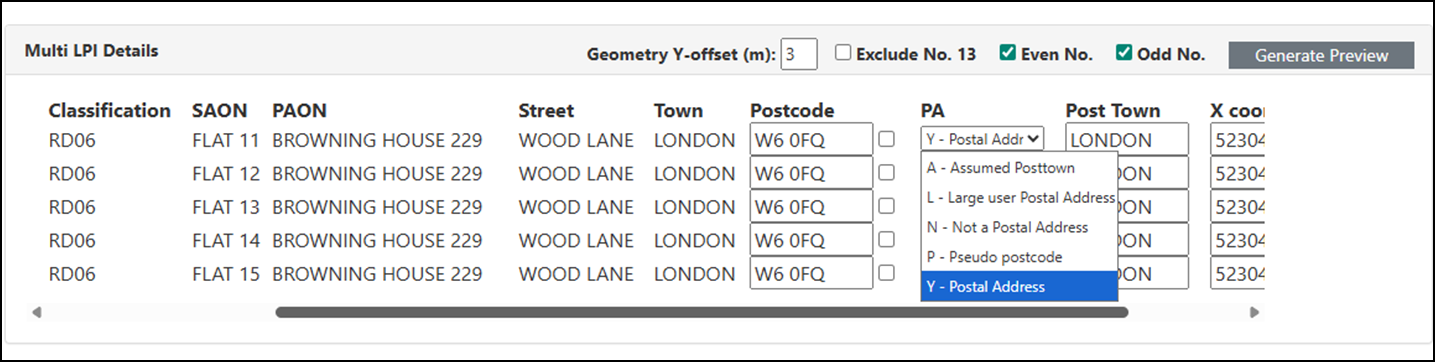Click the horizontal scrollbar thumb

[702, 312]
